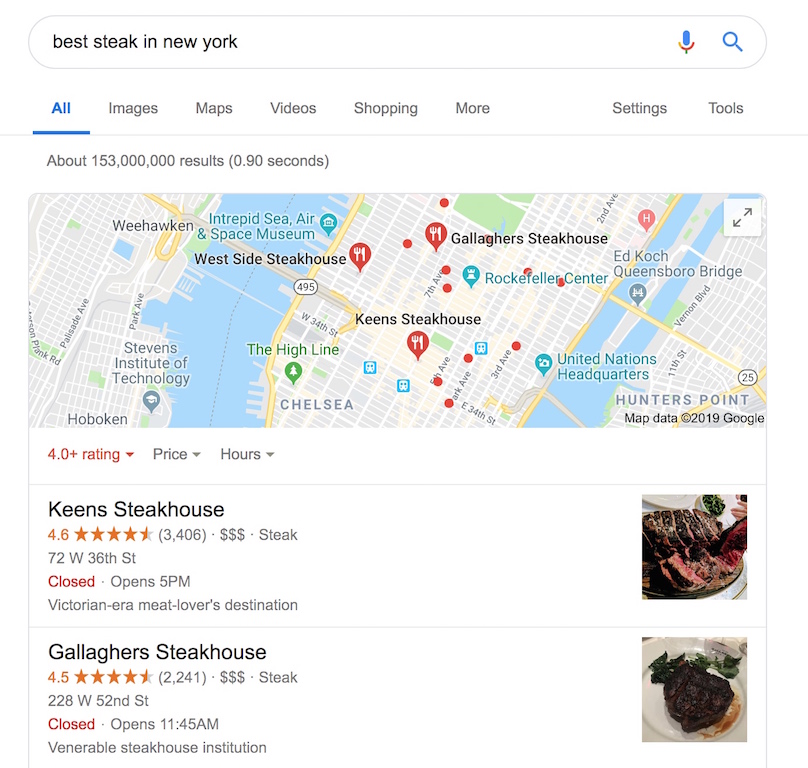This screenshot has height=768, width=808.
Task: Click the Keens Steakhouse steak photo
Action: (694, 547)
